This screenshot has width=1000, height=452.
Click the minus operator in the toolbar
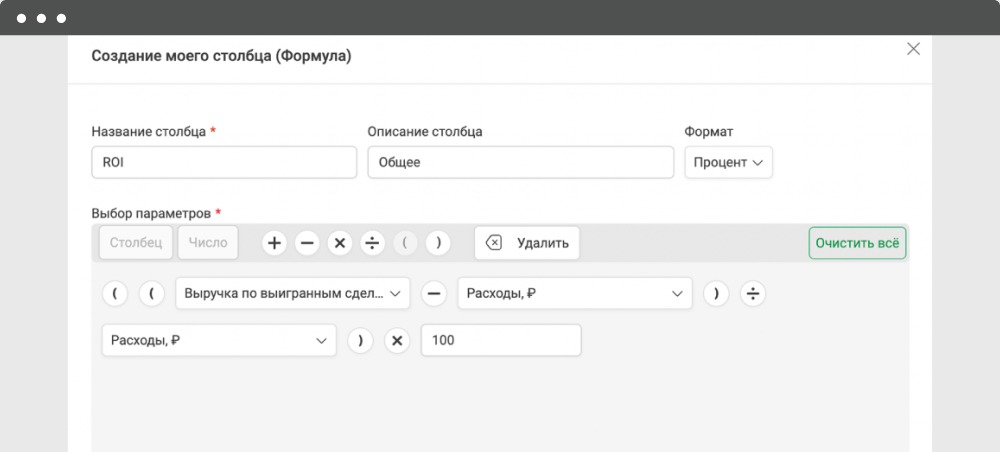point(307,243)
